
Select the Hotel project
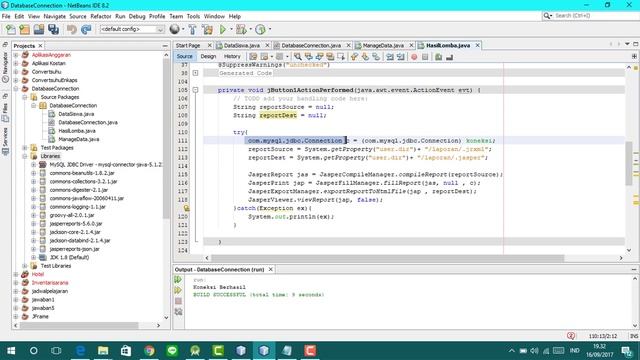click(38, 274)
